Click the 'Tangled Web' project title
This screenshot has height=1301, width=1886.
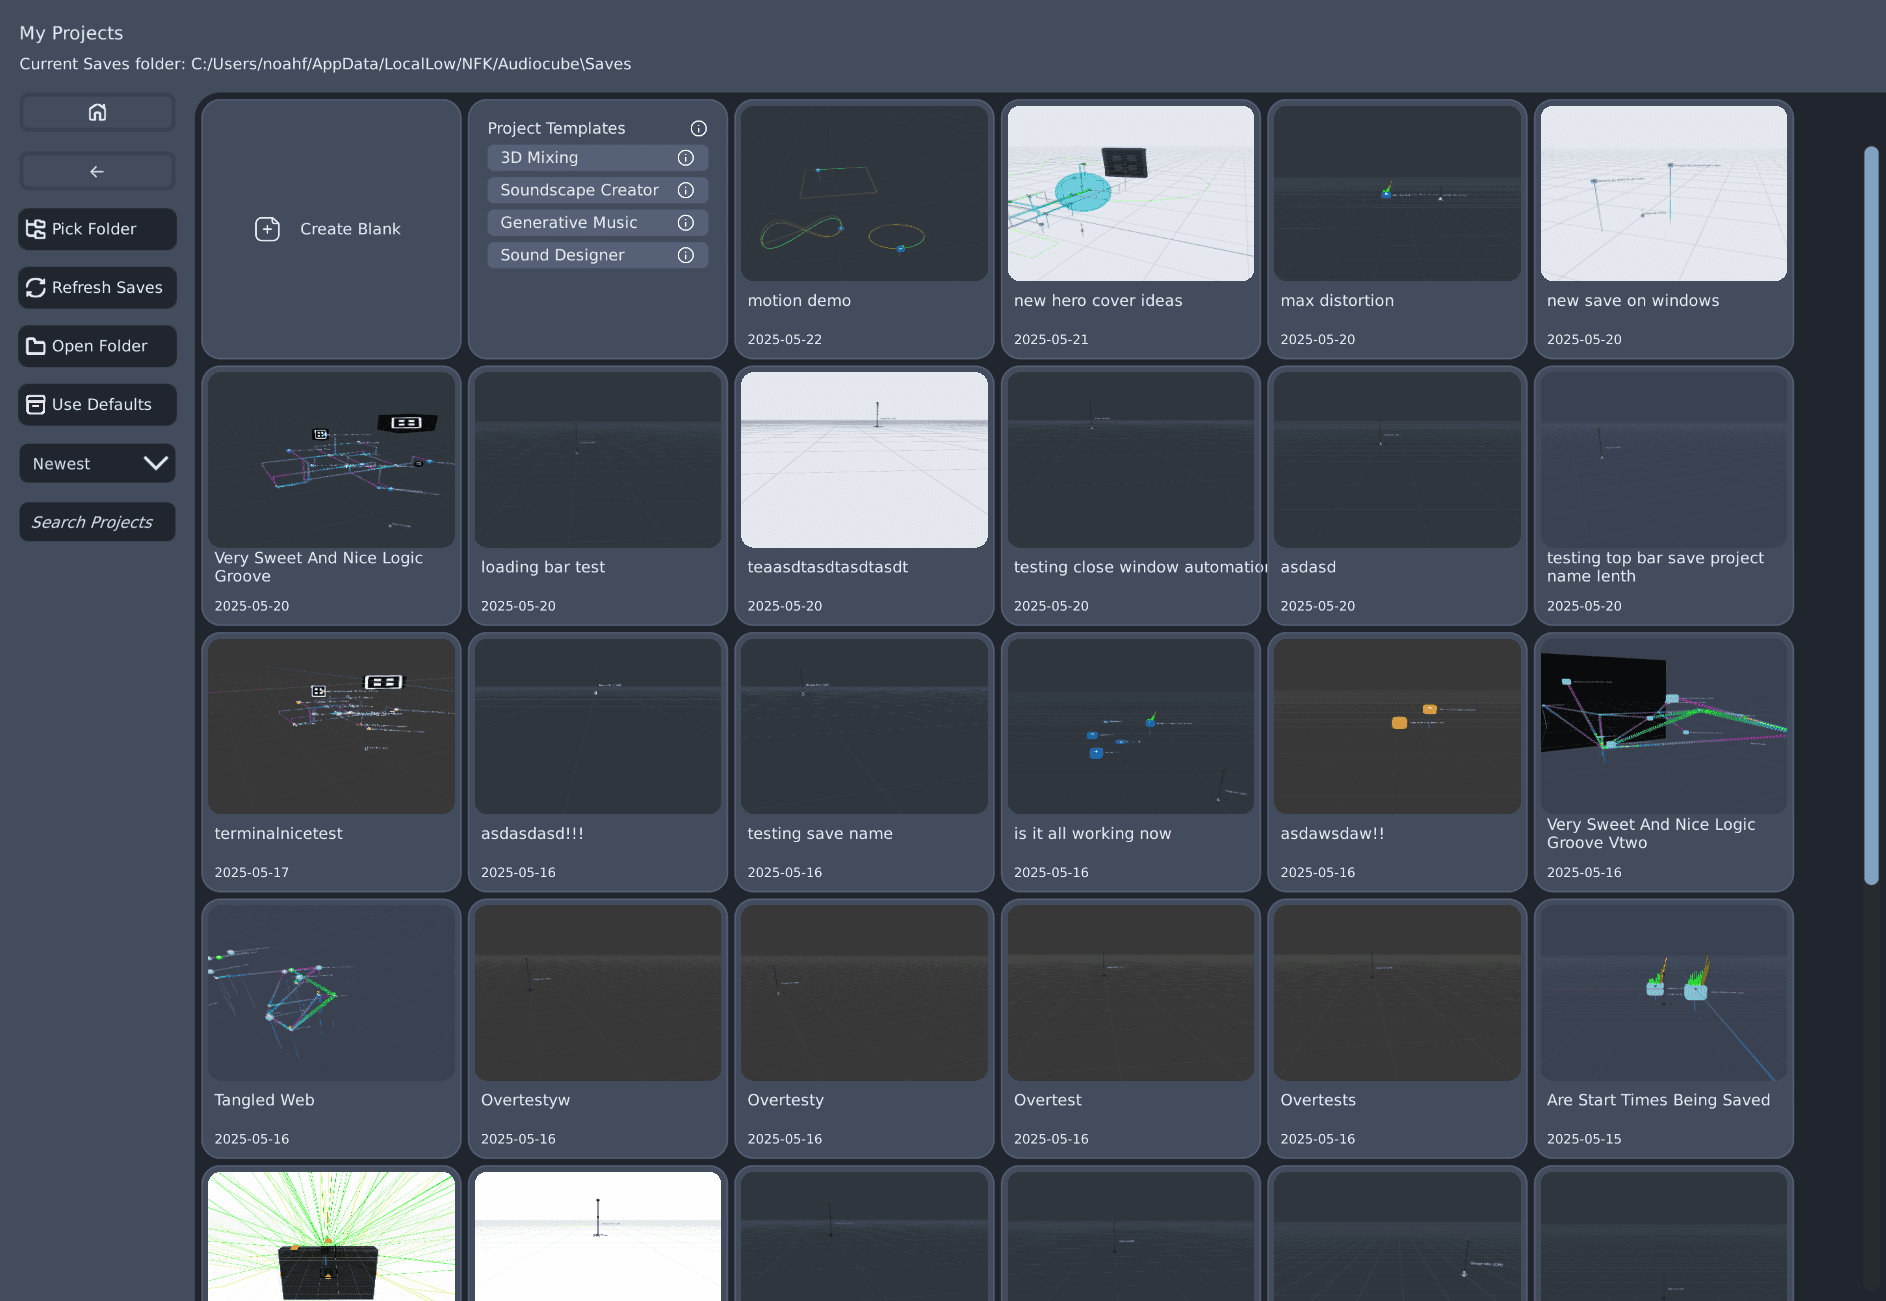(x=264, y=1100)
